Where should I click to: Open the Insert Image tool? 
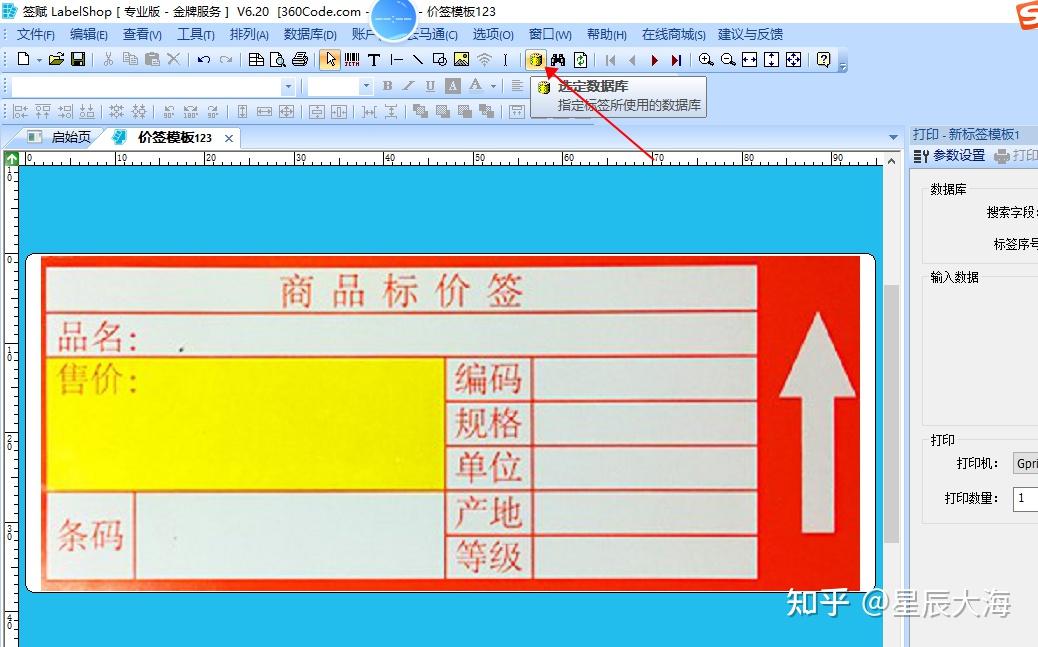[462, 59]
